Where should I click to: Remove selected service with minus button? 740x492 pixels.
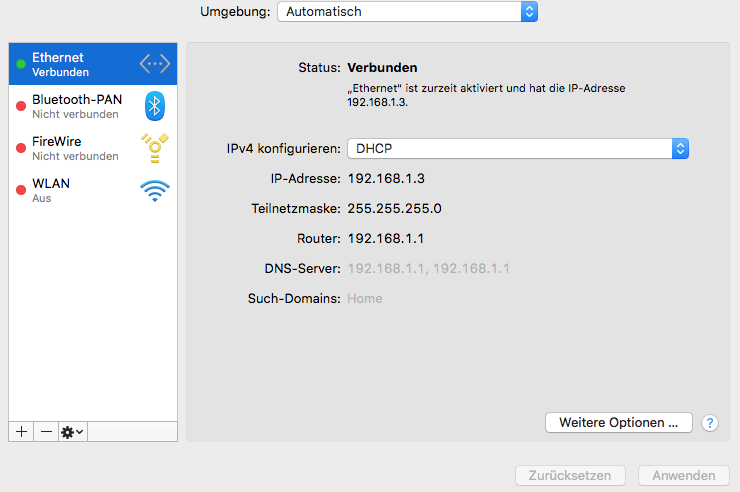[46, 431]
